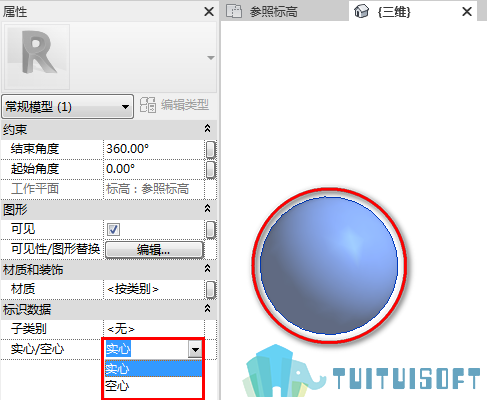Click the 编辑类型 icon
The width and height of the screenshot is (487, 400).
pyautogui.click(x=147, y=105)
